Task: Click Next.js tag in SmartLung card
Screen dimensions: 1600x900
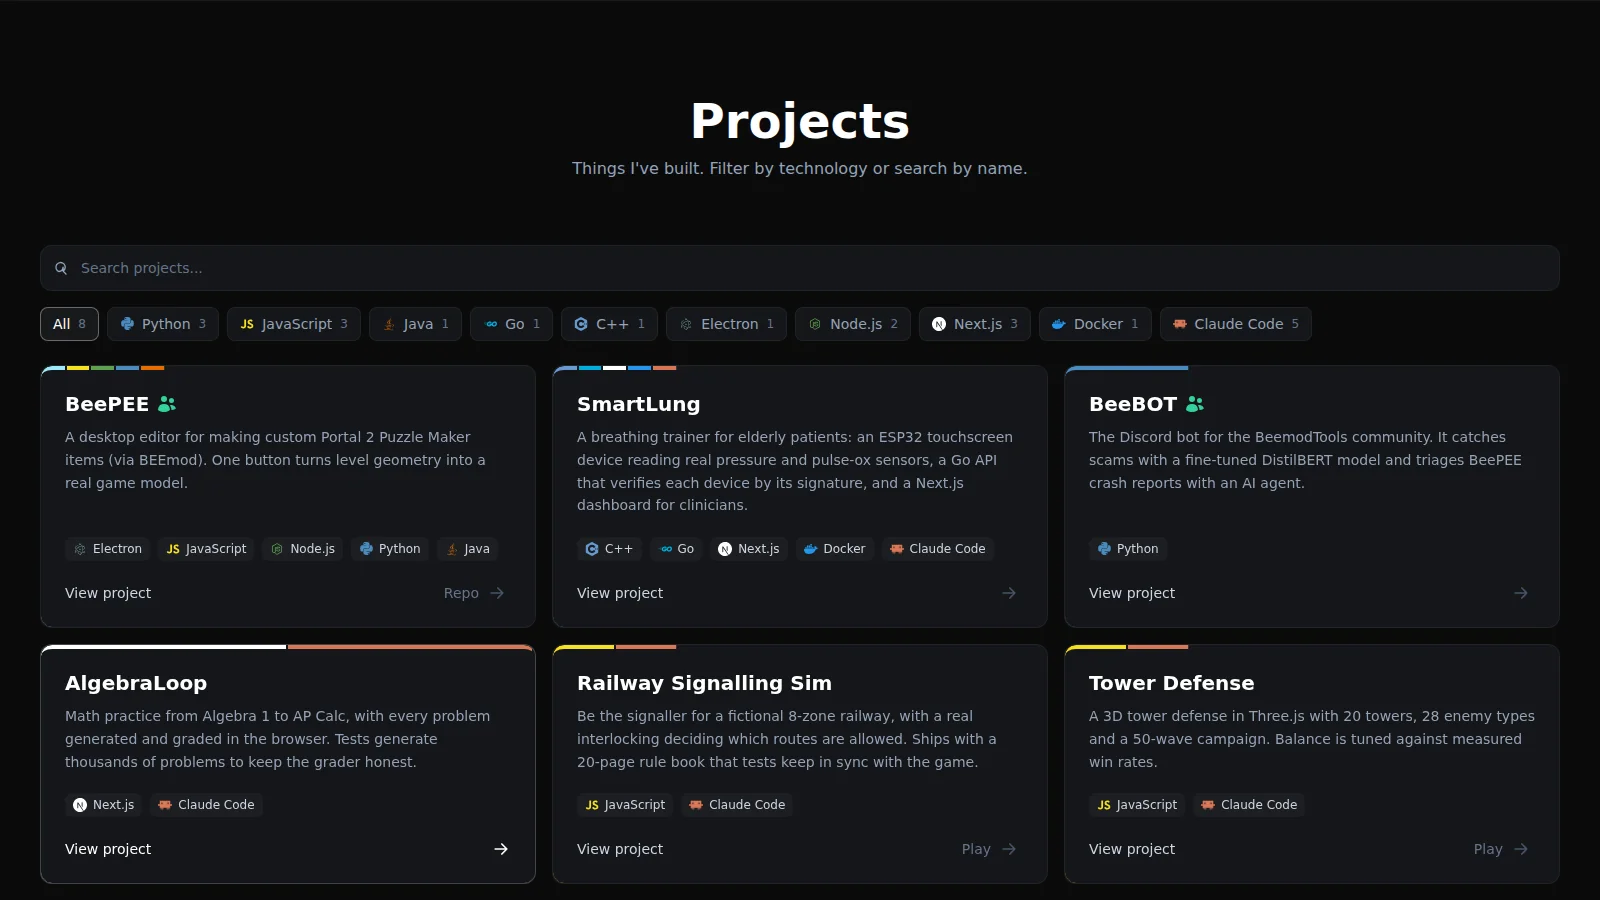Action: coord(749,549)
